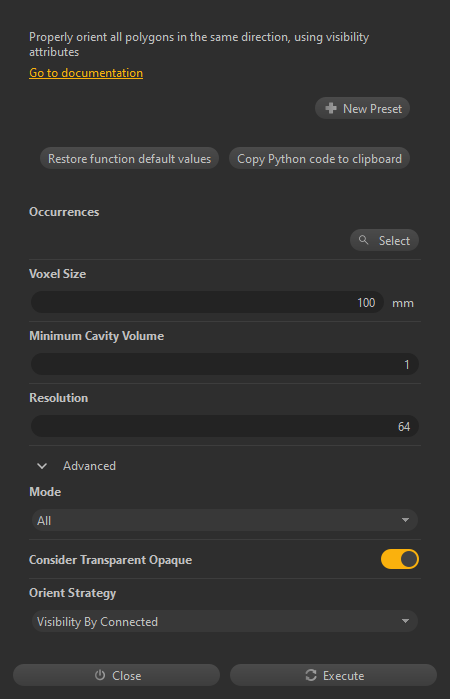Screen dimensions: 450x699
Task: Click the Resolution value field
Action: pos(225,427)
